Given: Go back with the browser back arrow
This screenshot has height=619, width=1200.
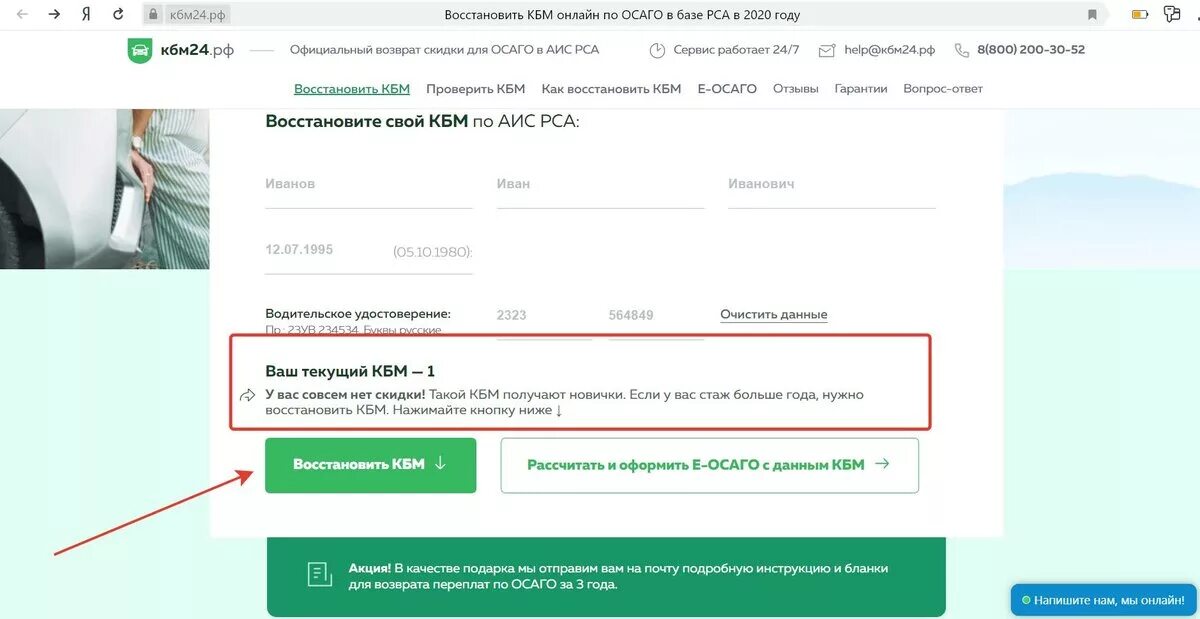Looking at the screenshot, I should click(22, 15).
